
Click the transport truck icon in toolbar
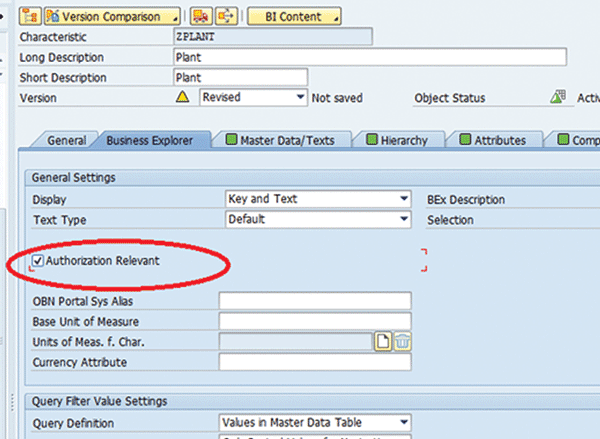pyautogui.click(x=200, y=16)
